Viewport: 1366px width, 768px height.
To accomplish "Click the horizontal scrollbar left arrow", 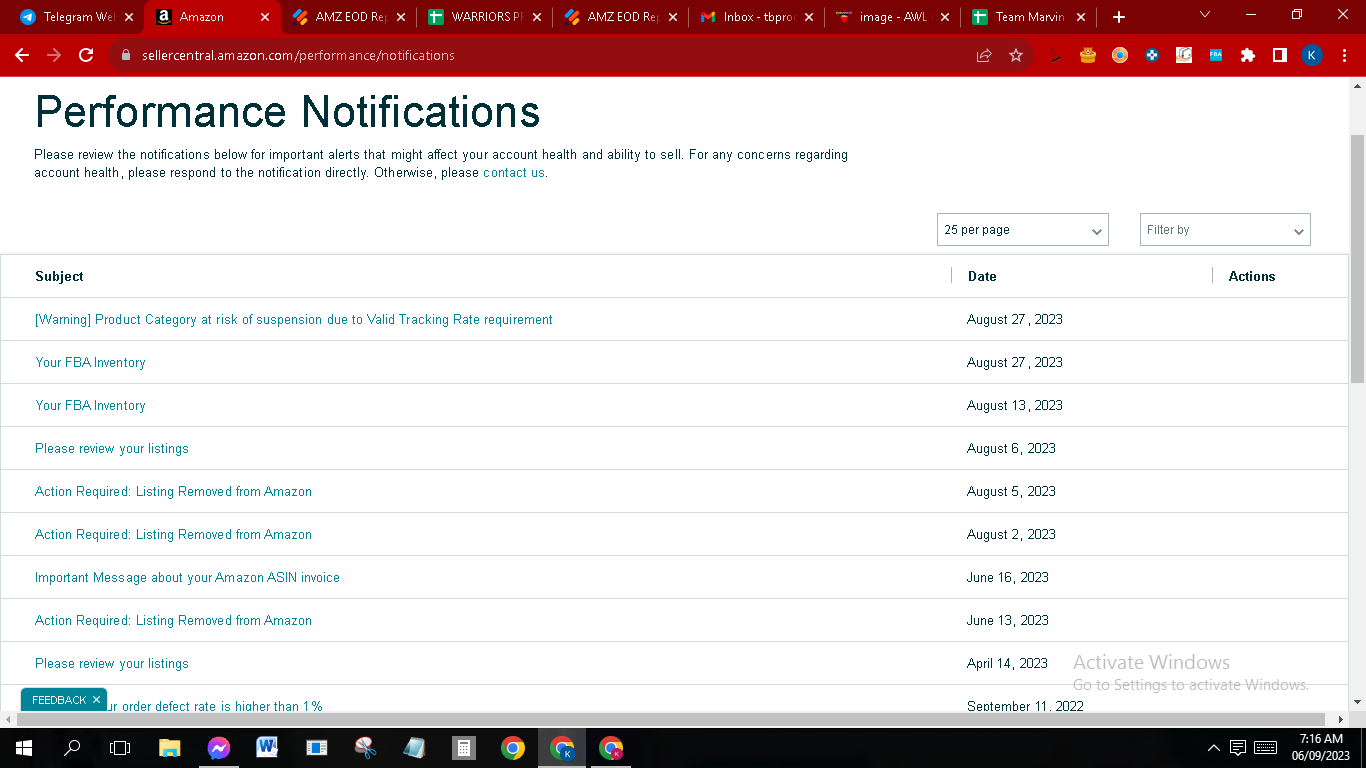I will [x=8, y=719].
